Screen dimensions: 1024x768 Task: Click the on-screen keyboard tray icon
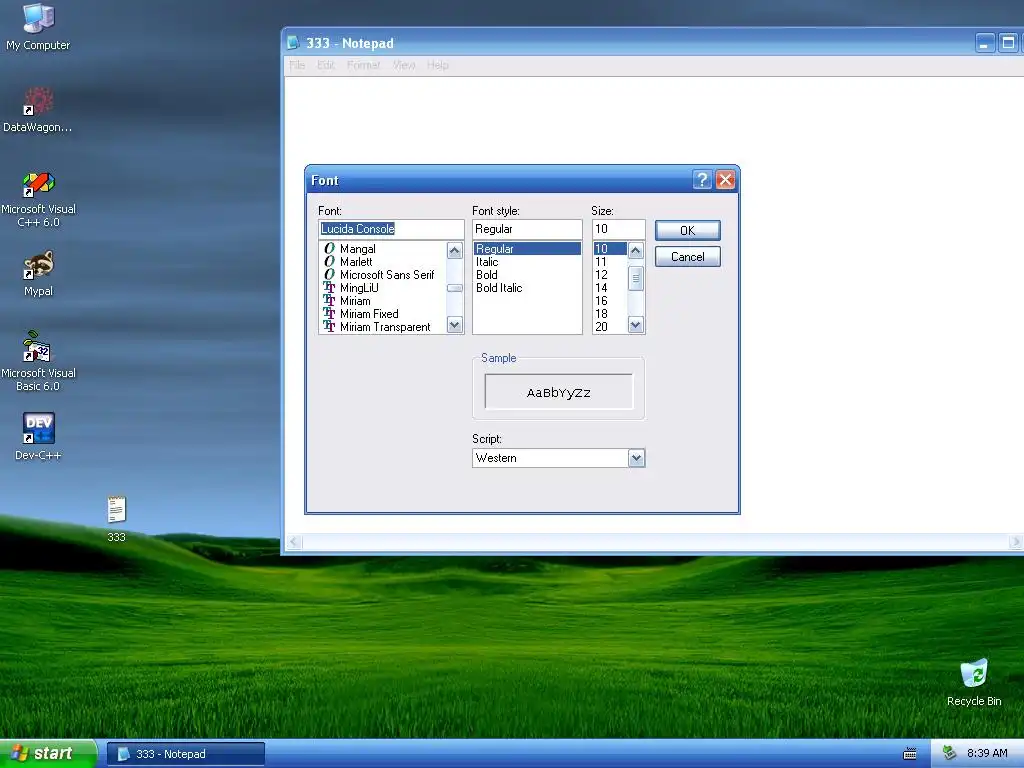click(909, 754)
